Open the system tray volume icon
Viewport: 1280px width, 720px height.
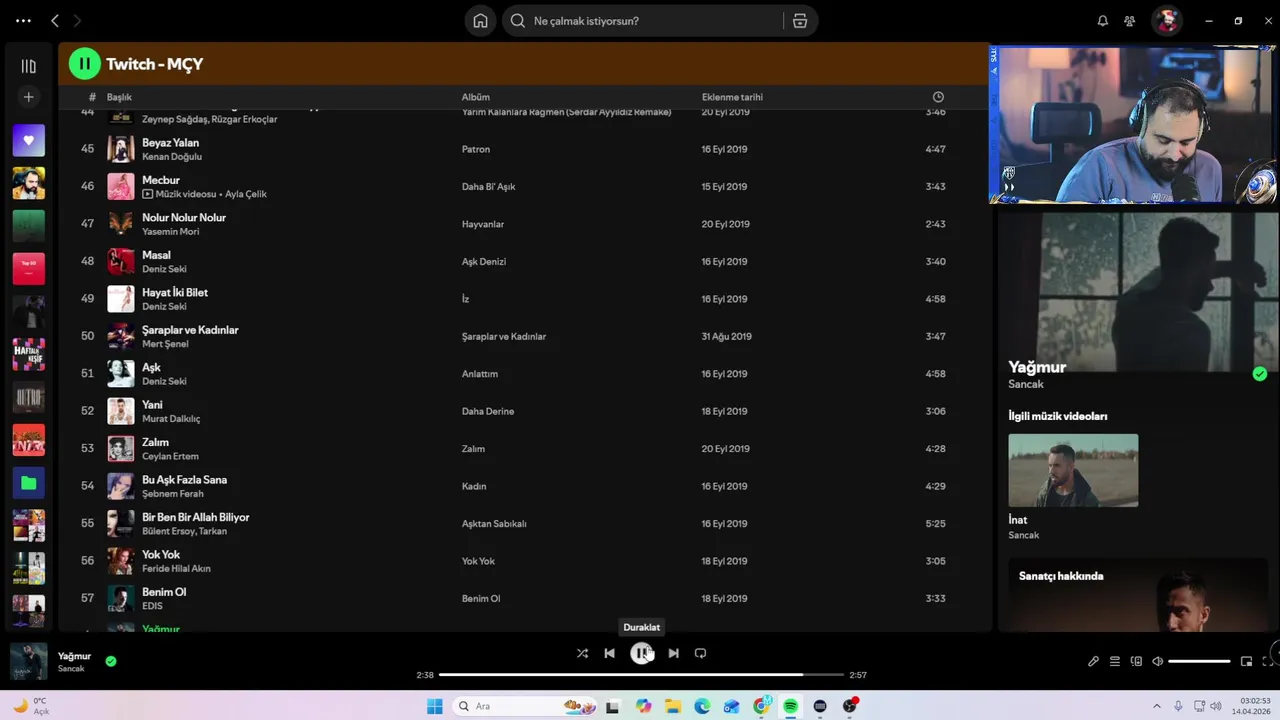(1217, 706)
